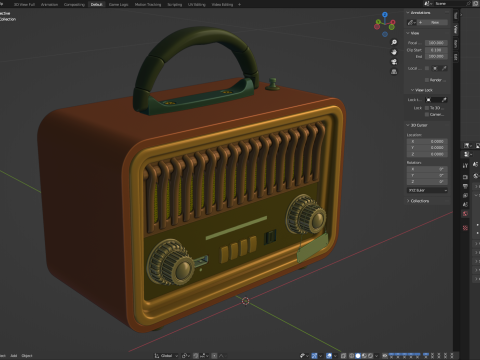
Task: Click the Global transform orientation axes icon
Action: [156, 356]
